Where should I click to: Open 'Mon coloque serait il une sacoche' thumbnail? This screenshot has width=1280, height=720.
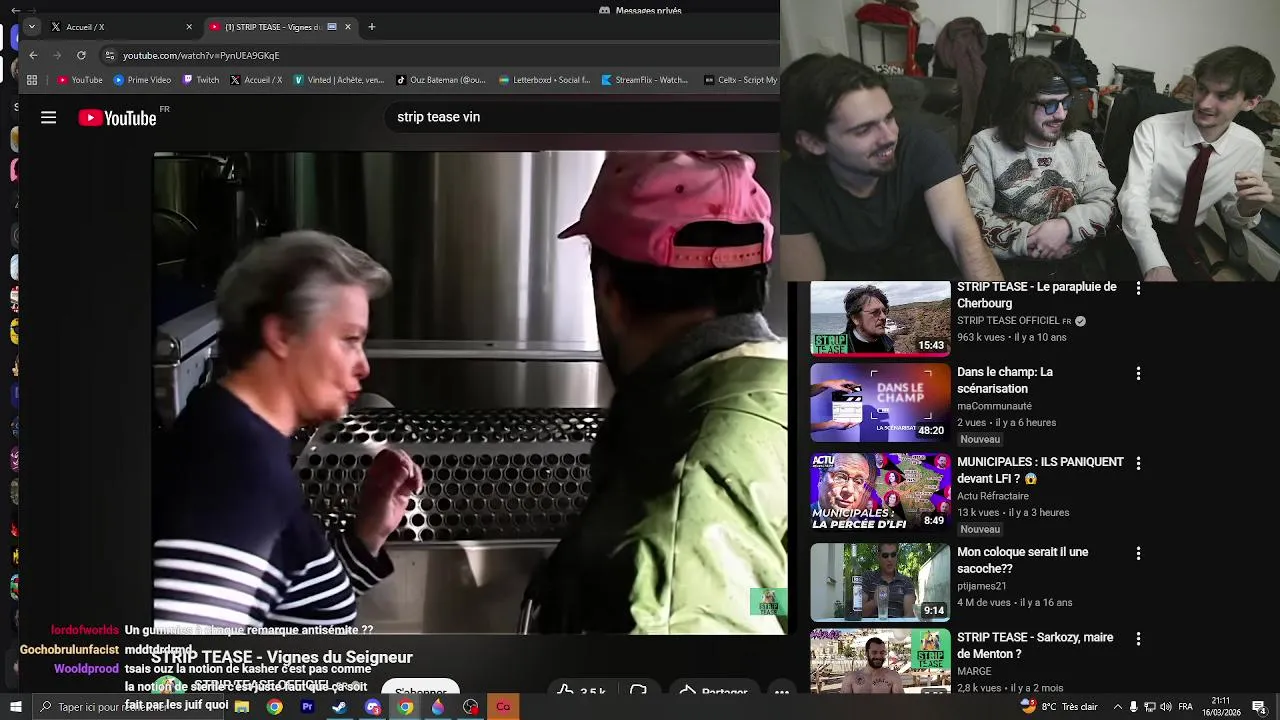tap(880, 582)
